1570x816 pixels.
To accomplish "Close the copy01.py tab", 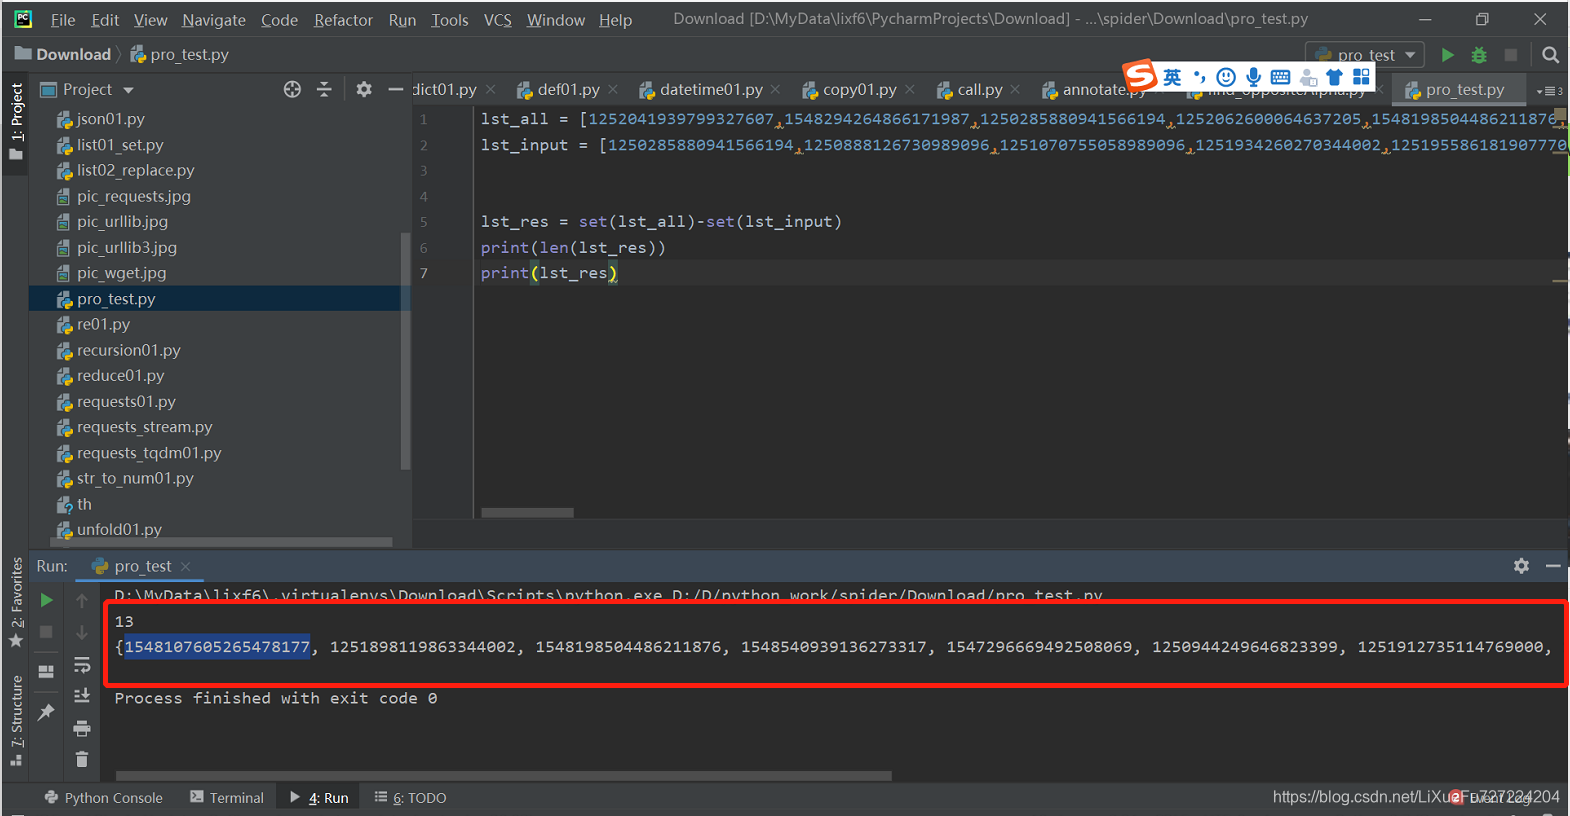I will coord(910,90).
